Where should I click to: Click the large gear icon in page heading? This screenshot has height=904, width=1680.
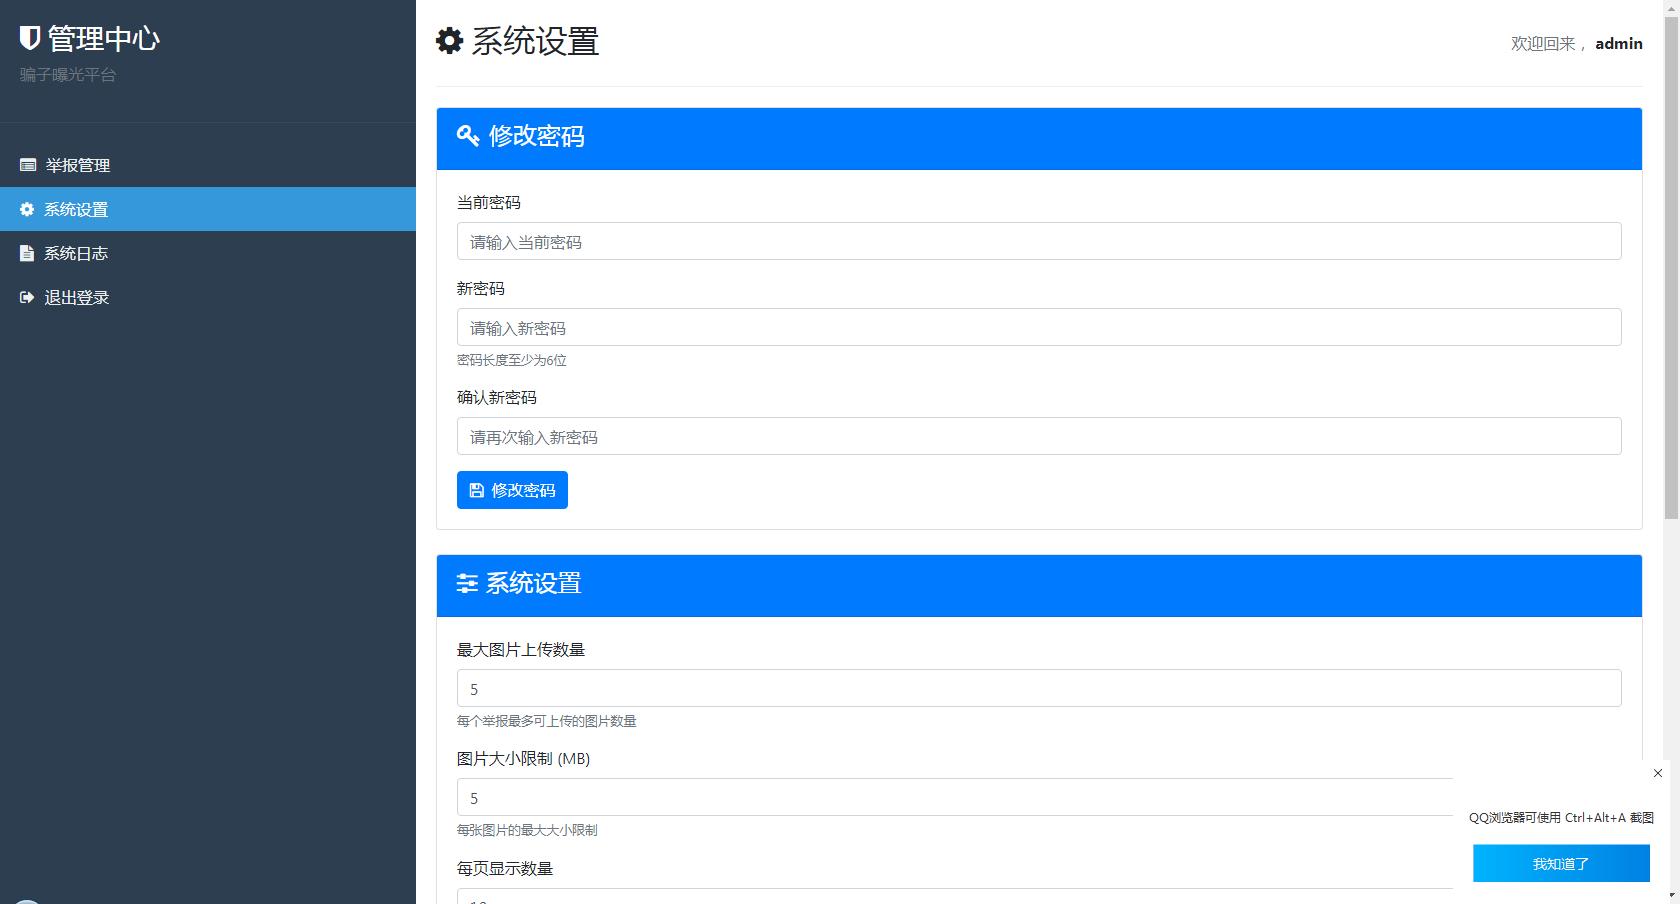[450, 41]
